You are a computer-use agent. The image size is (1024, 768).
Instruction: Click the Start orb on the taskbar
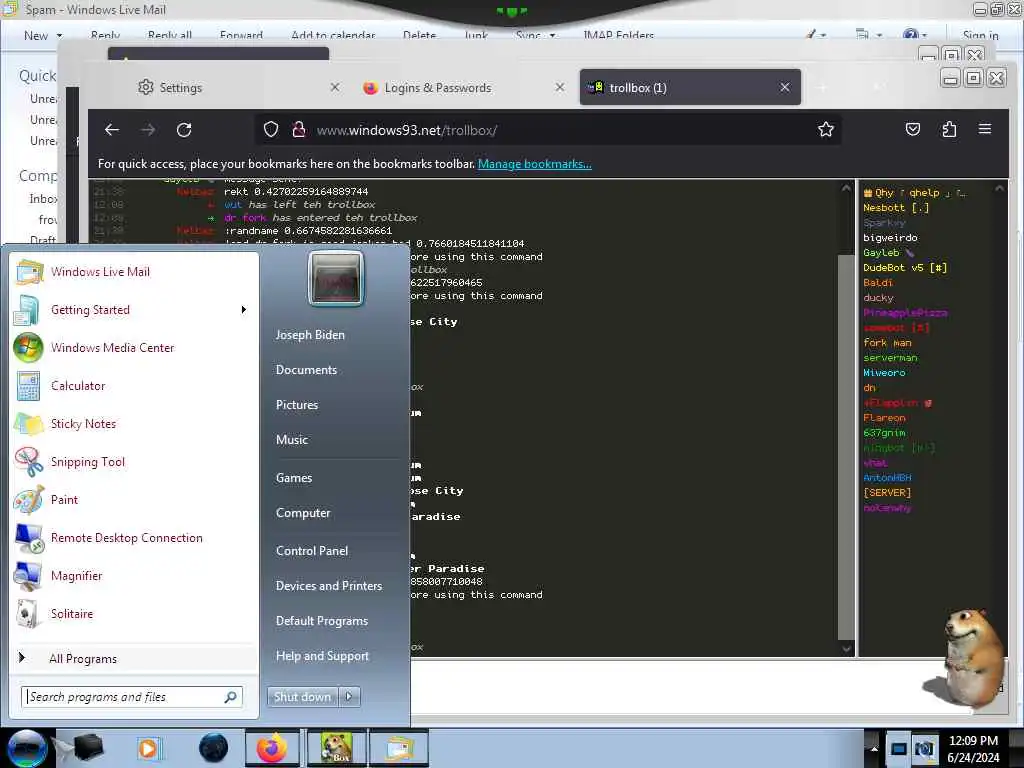click(27, 748)
